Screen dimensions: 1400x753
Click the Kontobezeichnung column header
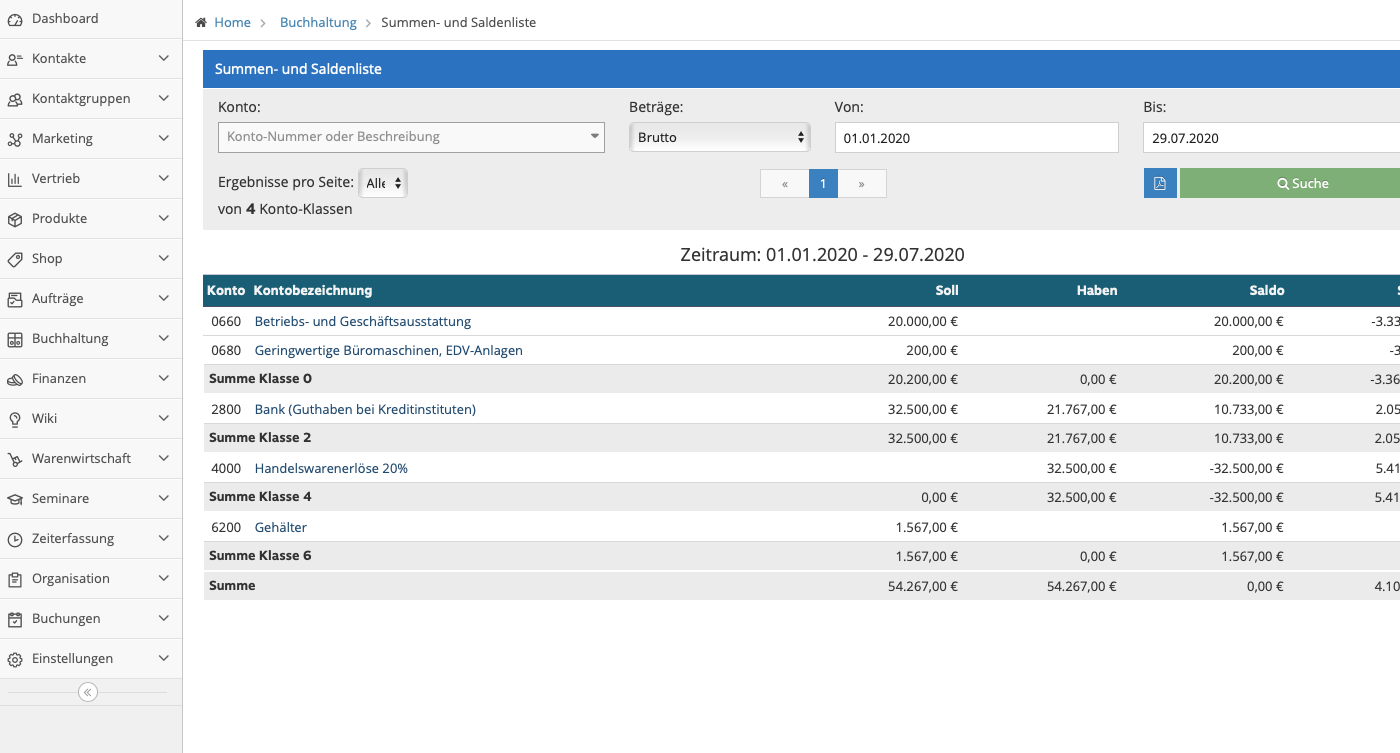[313, 291]
